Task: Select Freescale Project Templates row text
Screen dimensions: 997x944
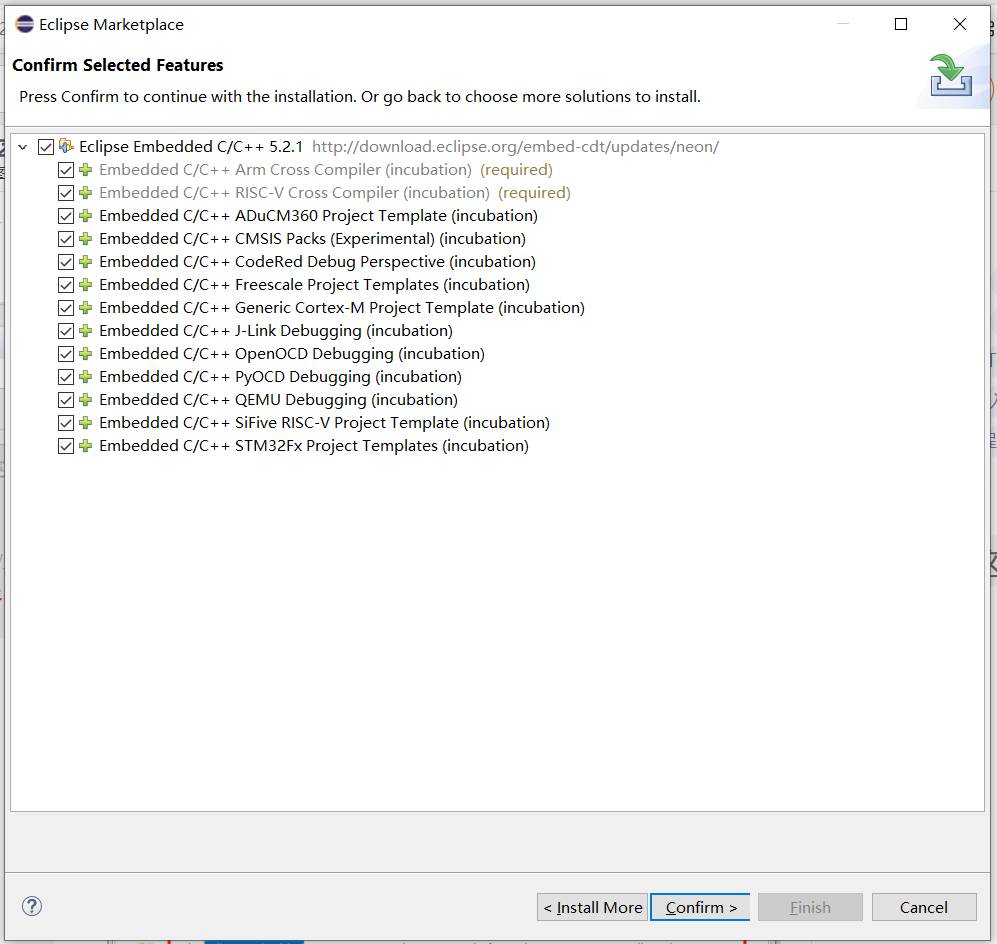Action: pyautogui.click(x=315, y=285)
